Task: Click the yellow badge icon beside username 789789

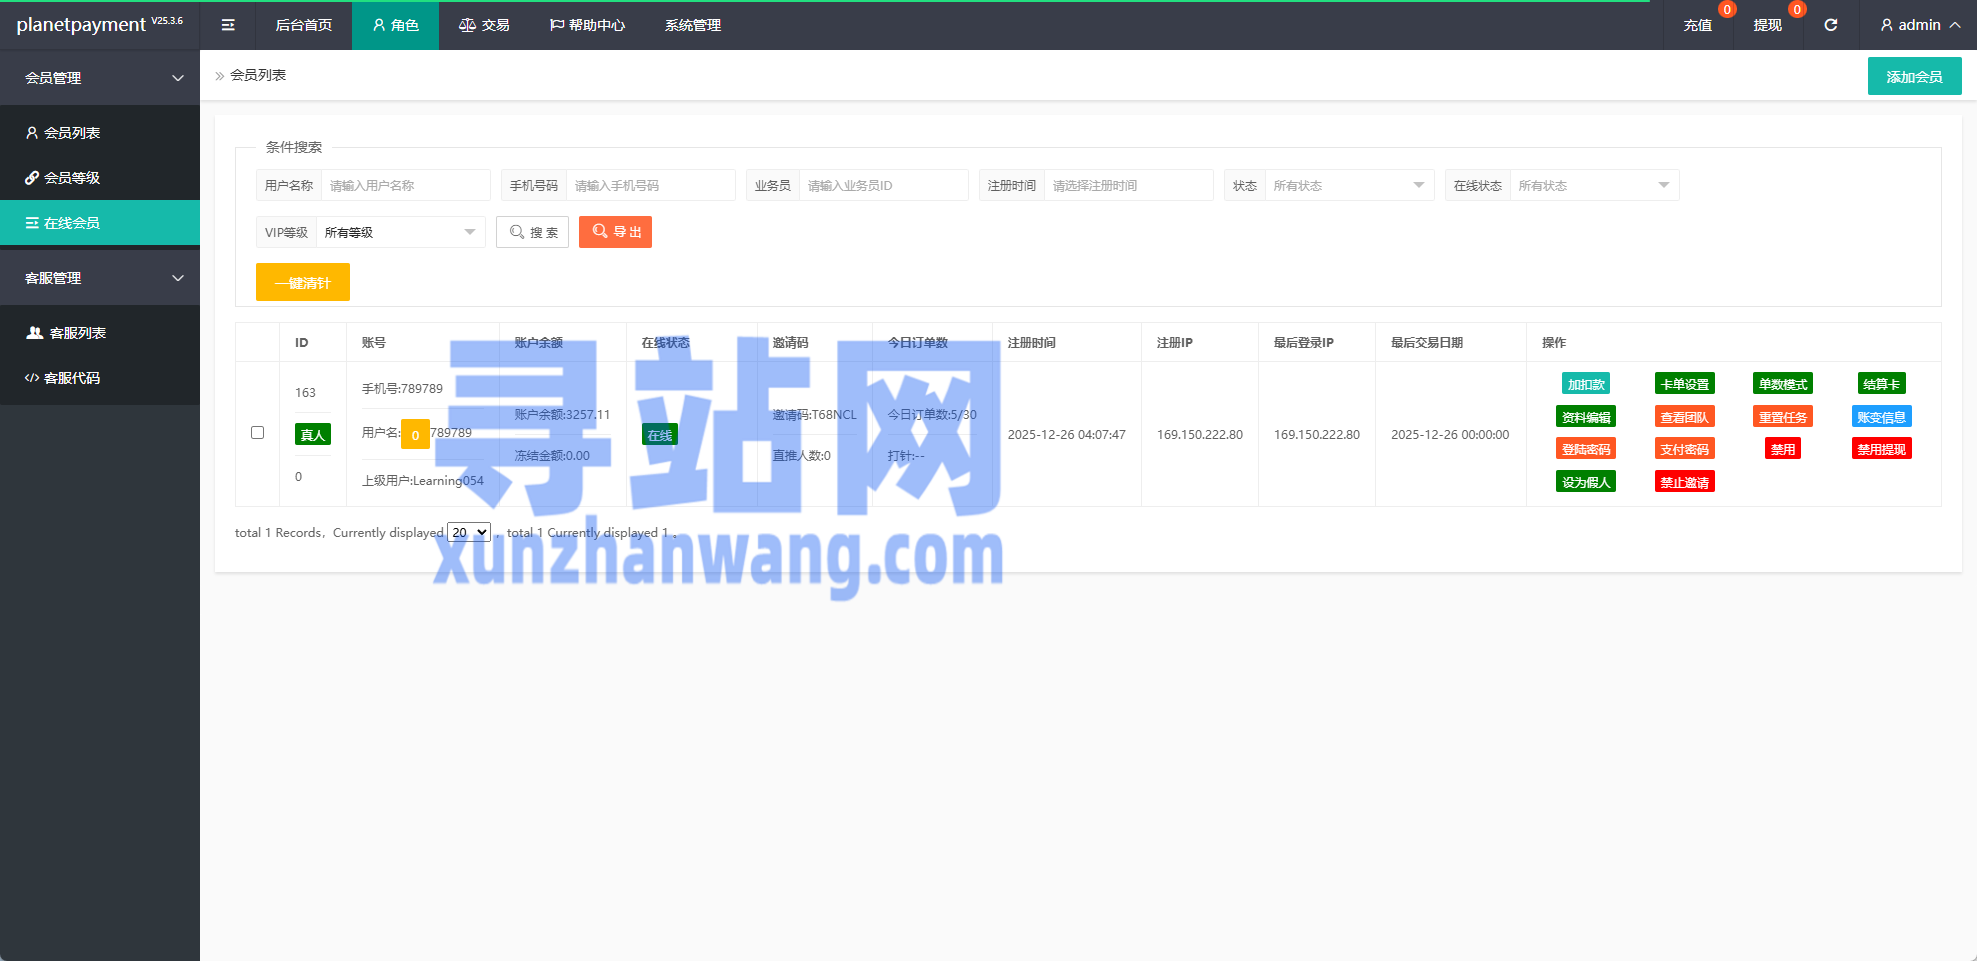Action: coord(415,434)
